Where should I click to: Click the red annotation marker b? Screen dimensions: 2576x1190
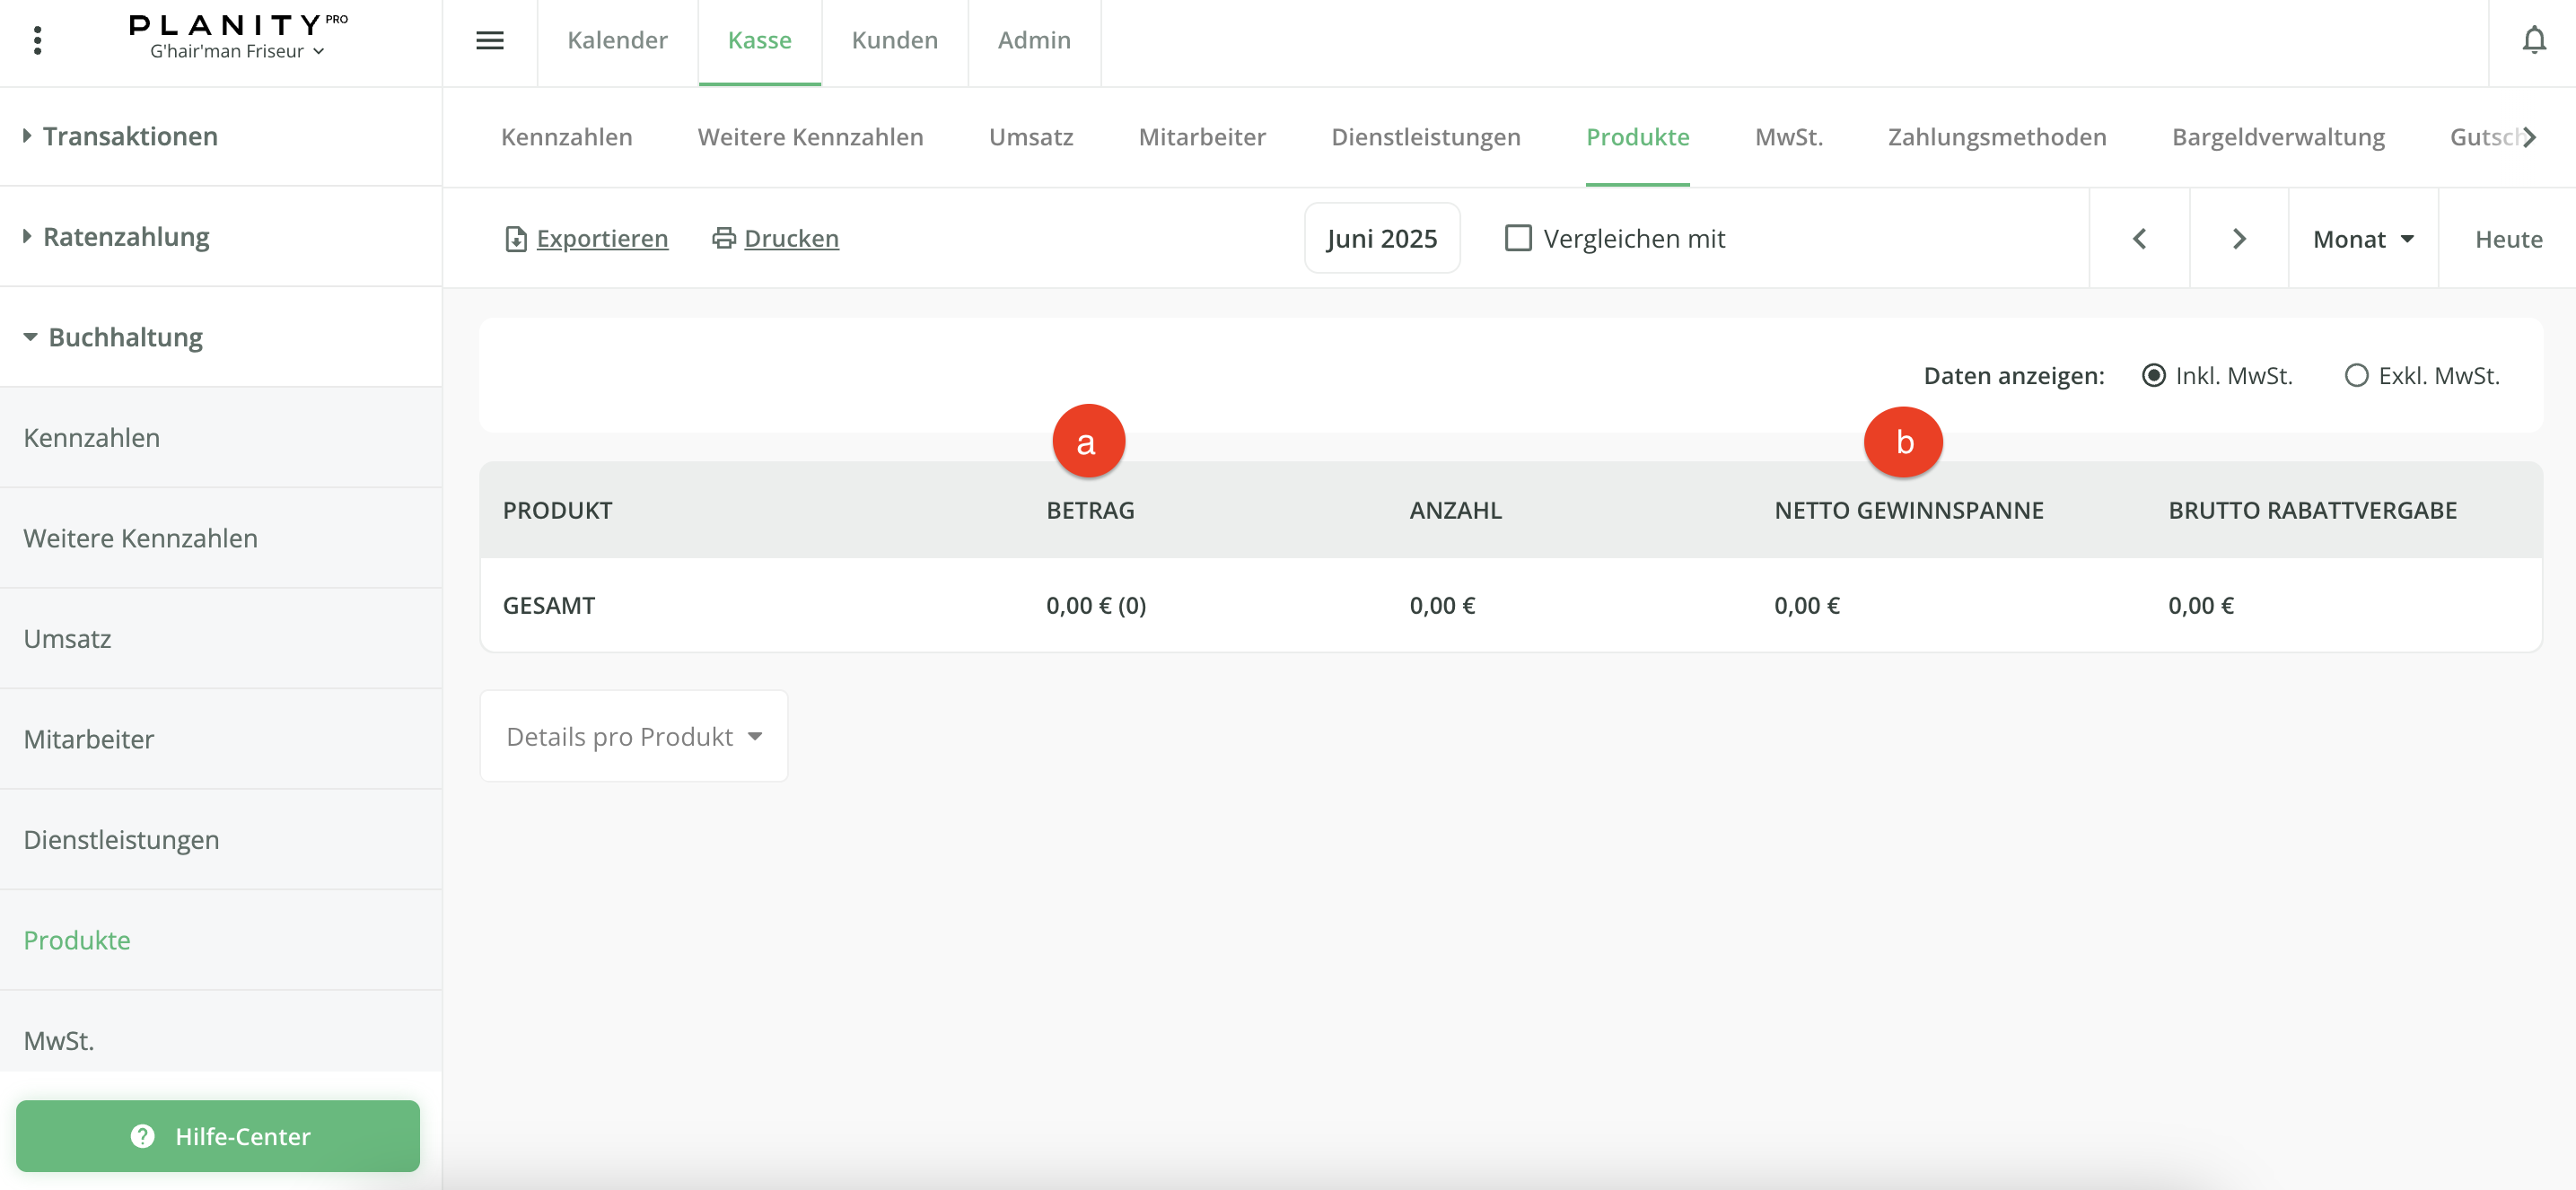point(1903,442)
